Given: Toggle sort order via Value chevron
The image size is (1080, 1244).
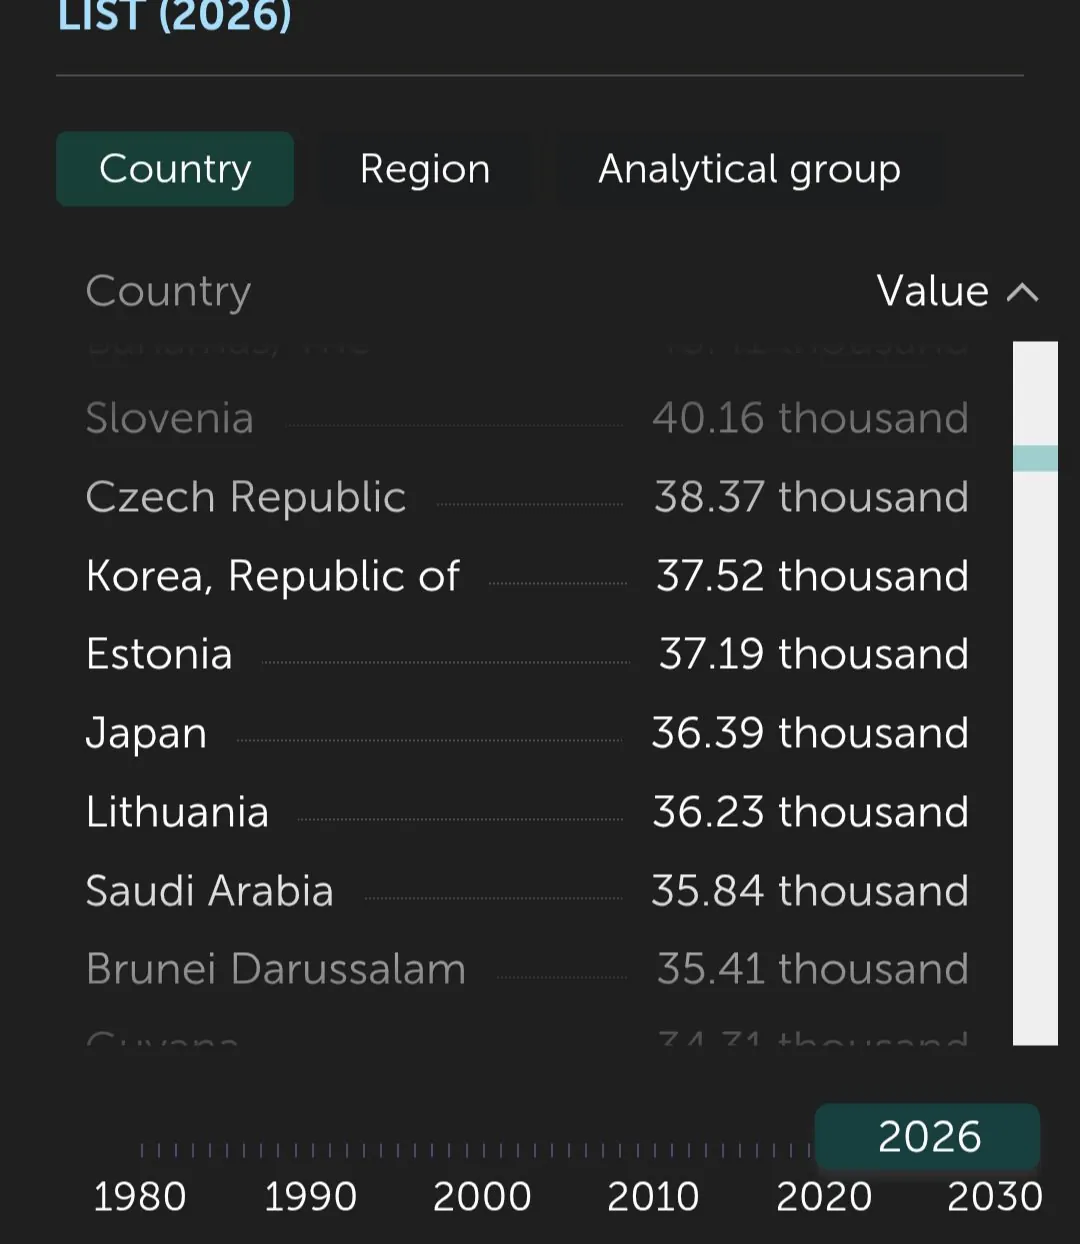Looking at the screenshot, I should 1022,292.
